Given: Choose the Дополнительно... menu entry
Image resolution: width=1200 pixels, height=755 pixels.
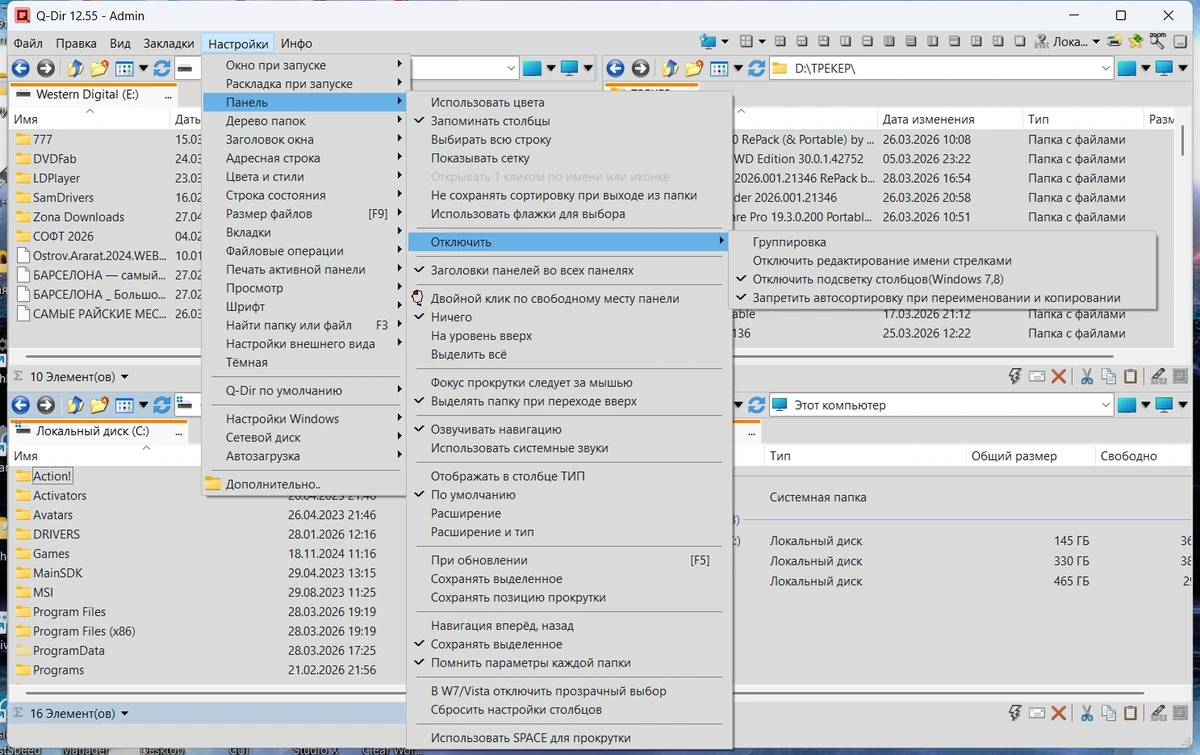Looking at the screenshot, I should (x=306, y=483).
